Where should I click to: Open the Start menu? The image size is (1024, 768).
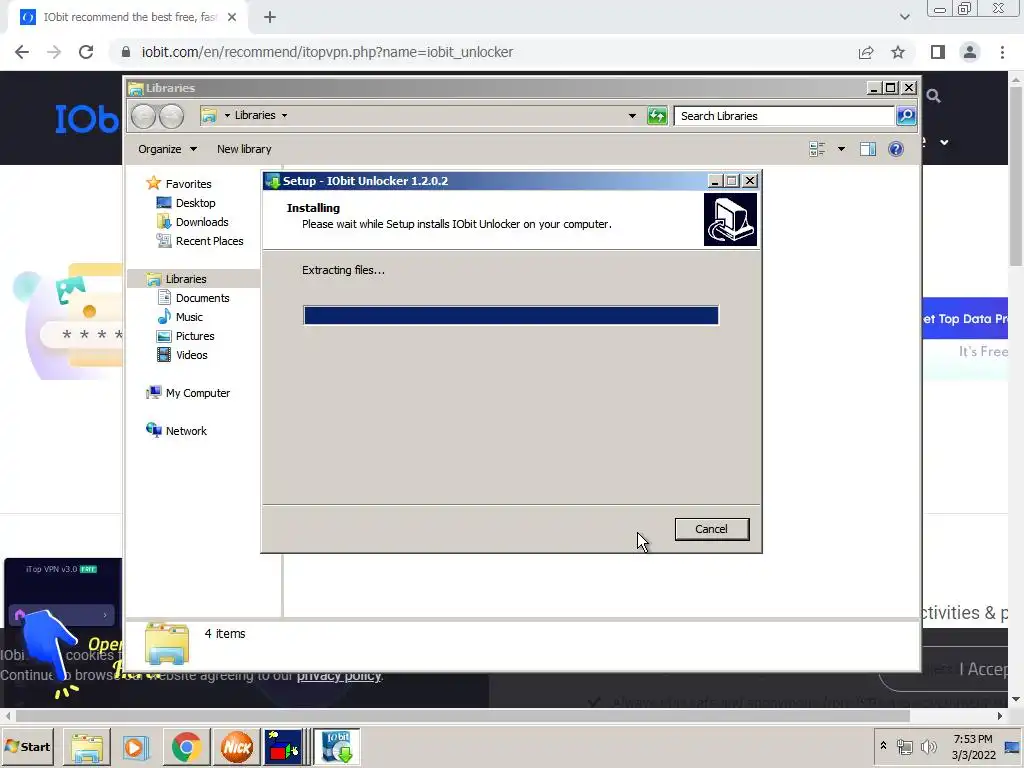[27, 746]
